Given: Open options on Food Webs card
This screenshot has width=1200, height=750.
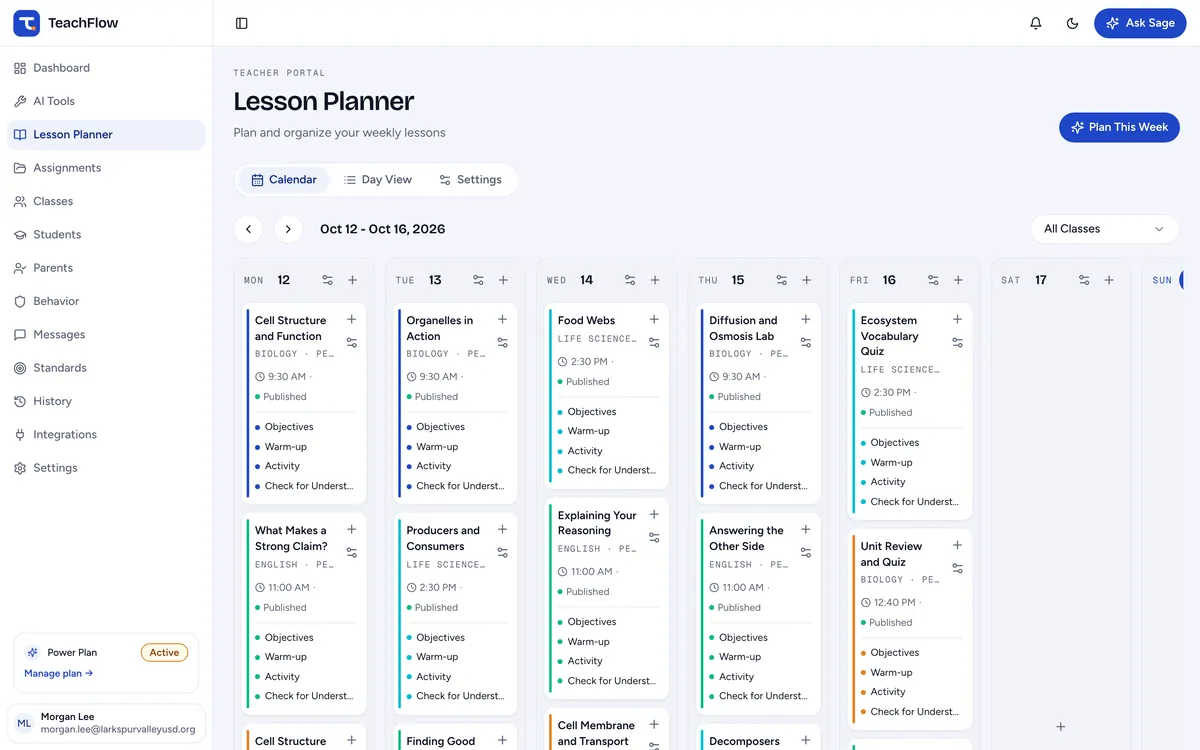Looking at the screenshot, I should [654, 342].
